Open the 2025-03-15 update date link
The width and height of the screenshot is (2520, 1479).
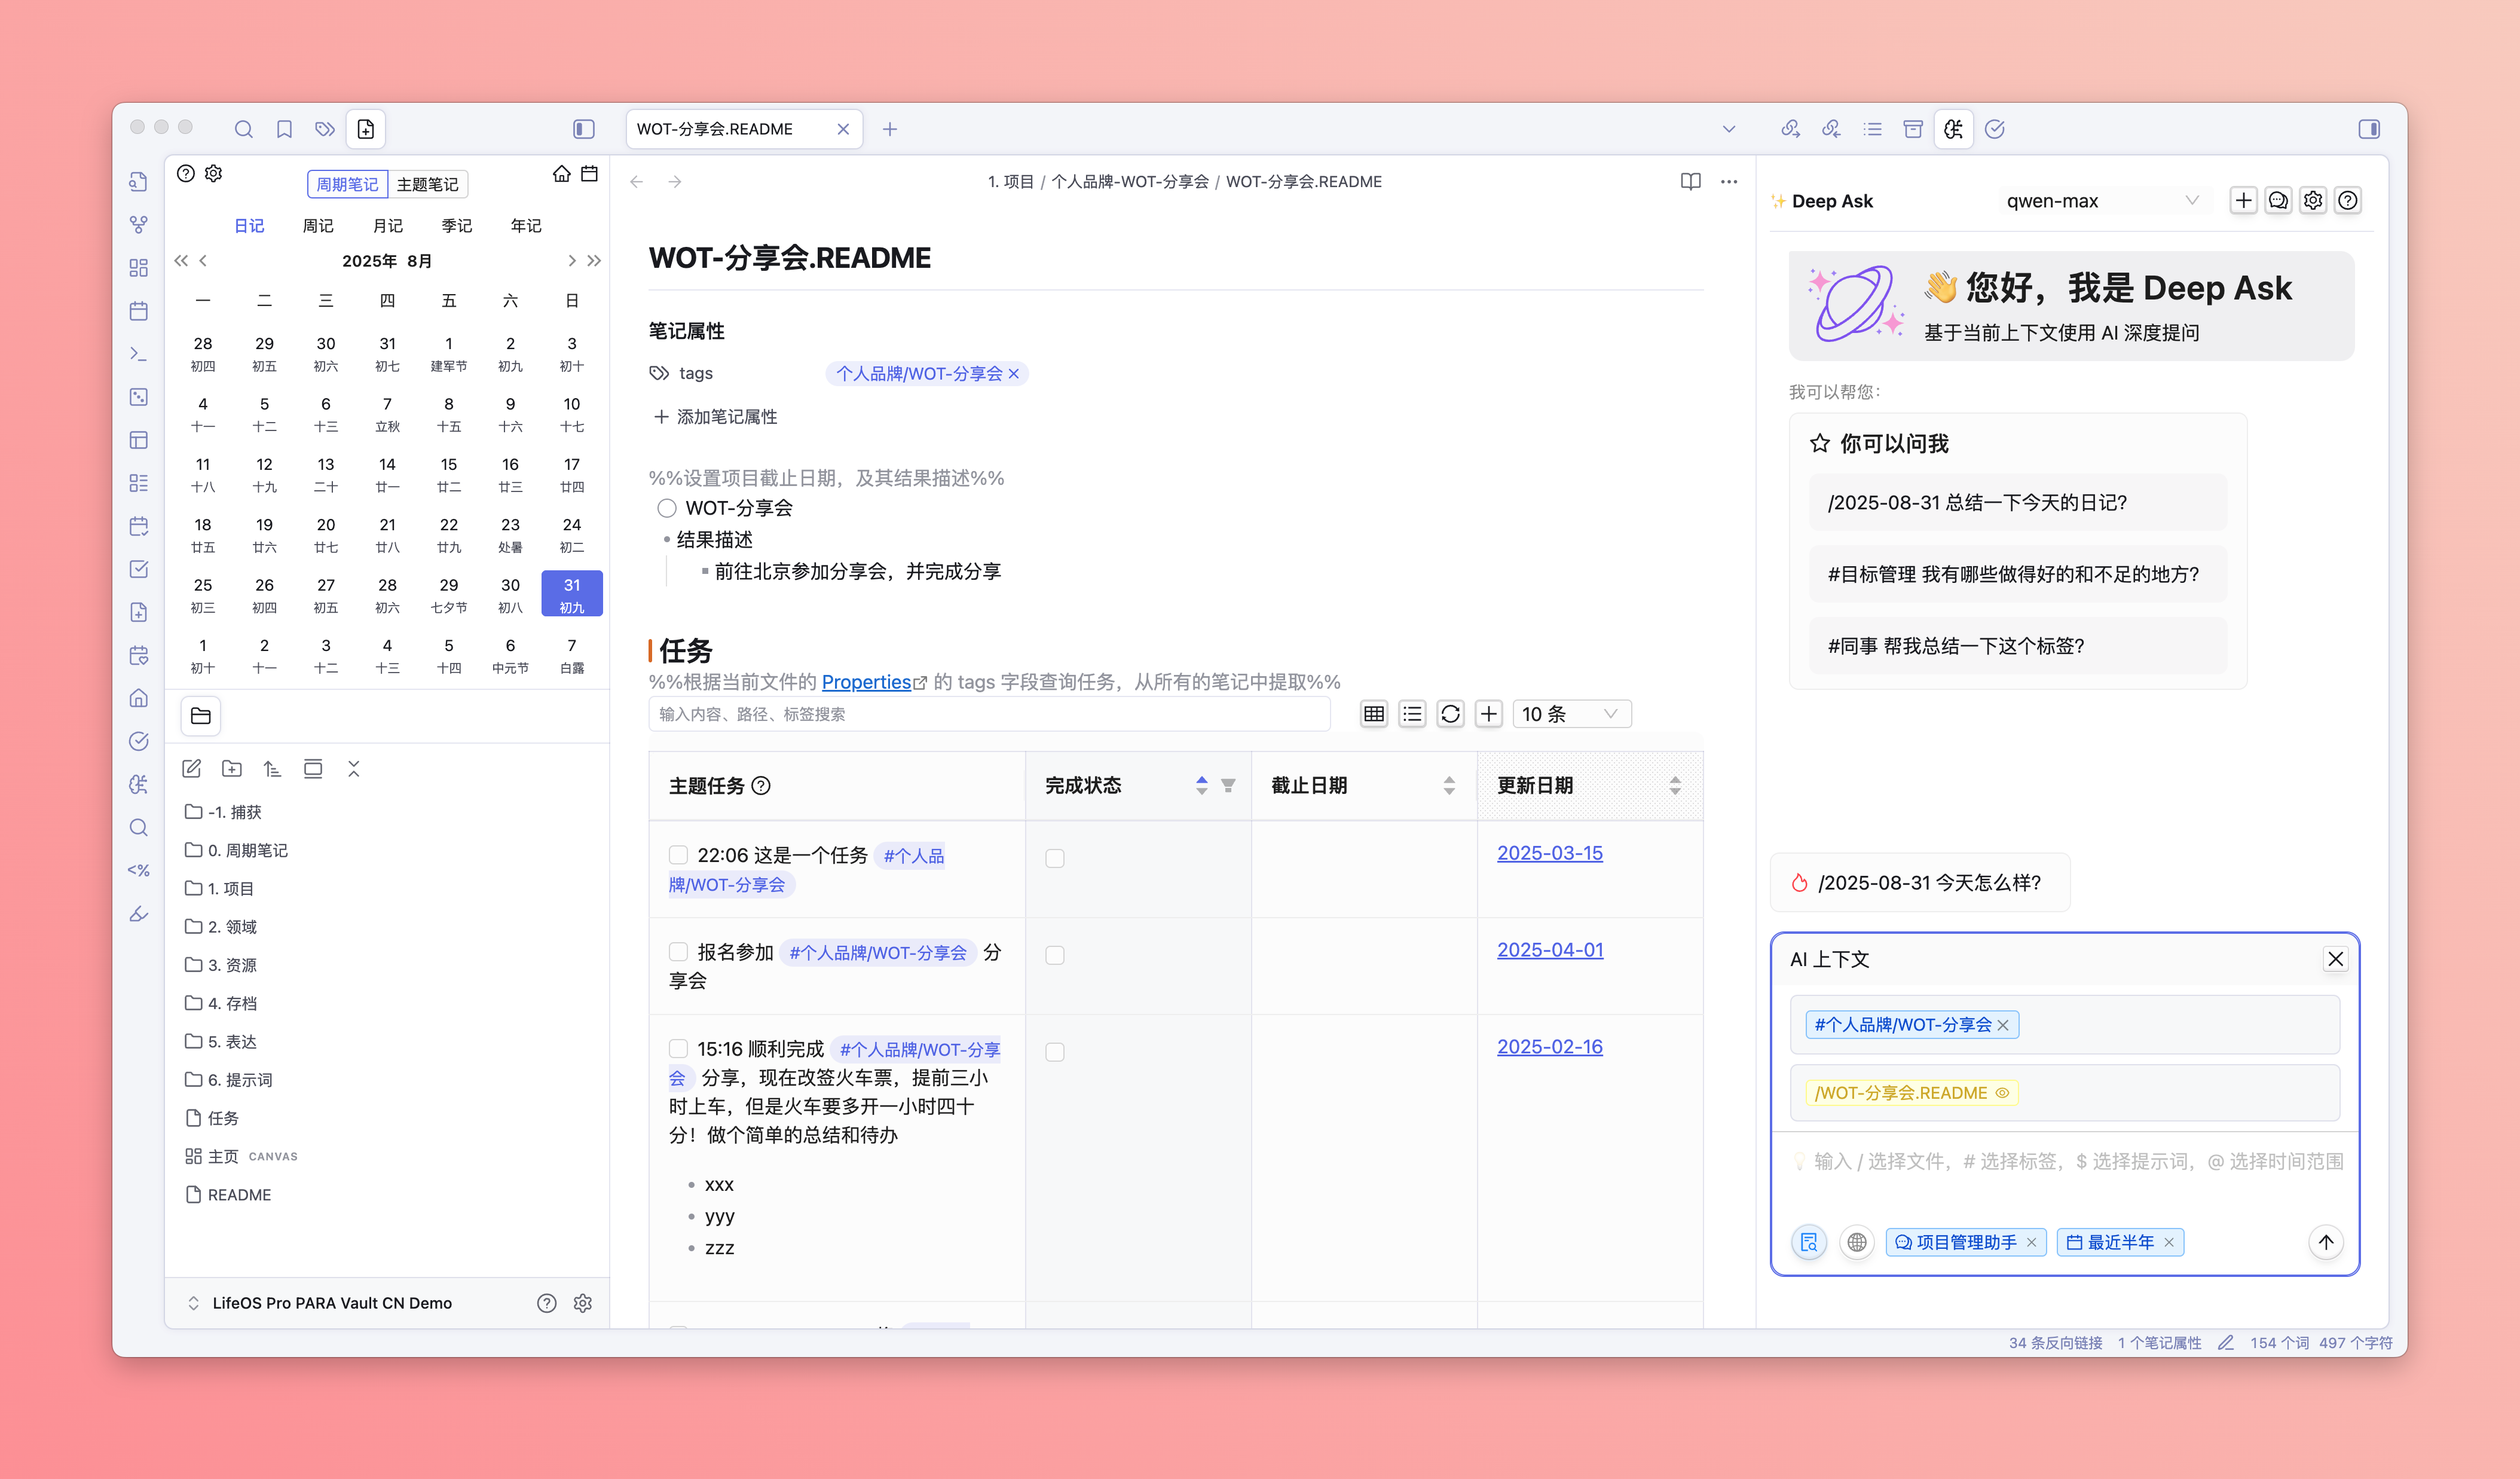pyautogui.click(x=1549, y=853)
